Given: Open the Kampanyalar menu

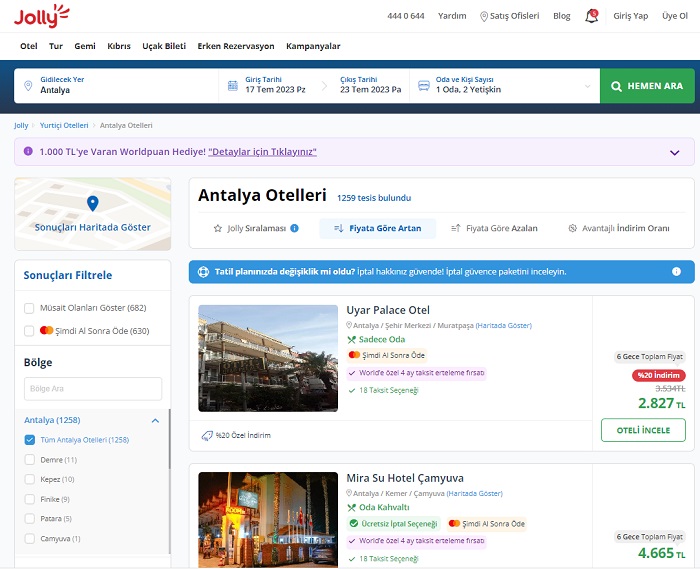Looking at the screenshot, I should pos(313,46).
